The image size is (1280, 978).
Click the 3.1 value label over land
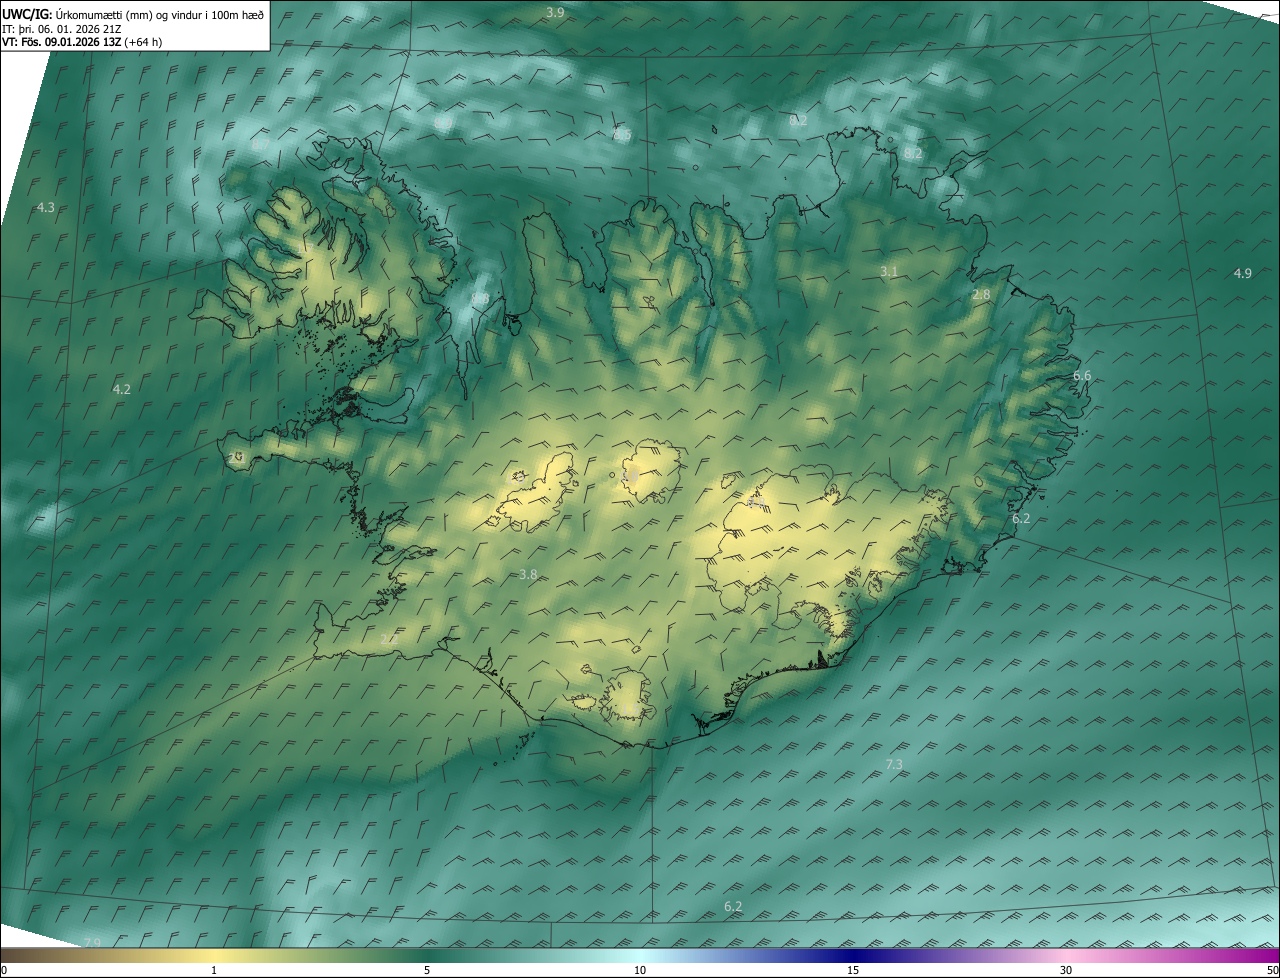pos(889,272)
